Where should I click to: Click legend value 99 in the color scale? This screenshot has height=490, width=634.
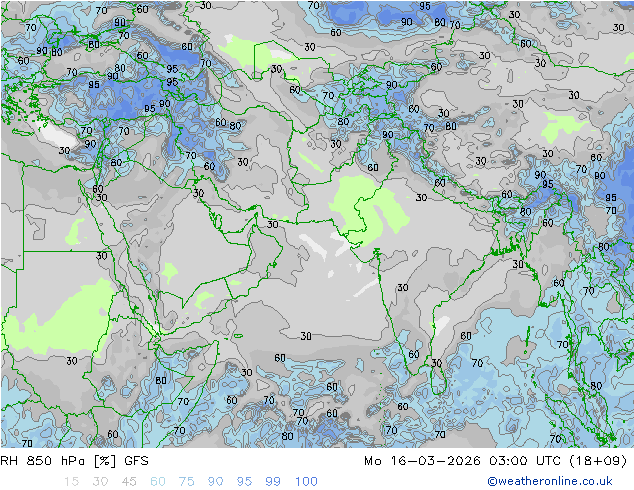(273, 482)
